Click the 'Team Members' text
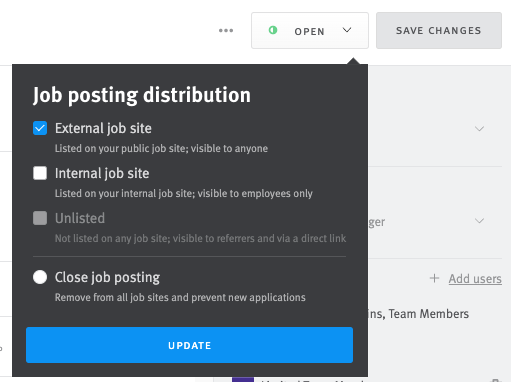 click(x=429, y=314)
